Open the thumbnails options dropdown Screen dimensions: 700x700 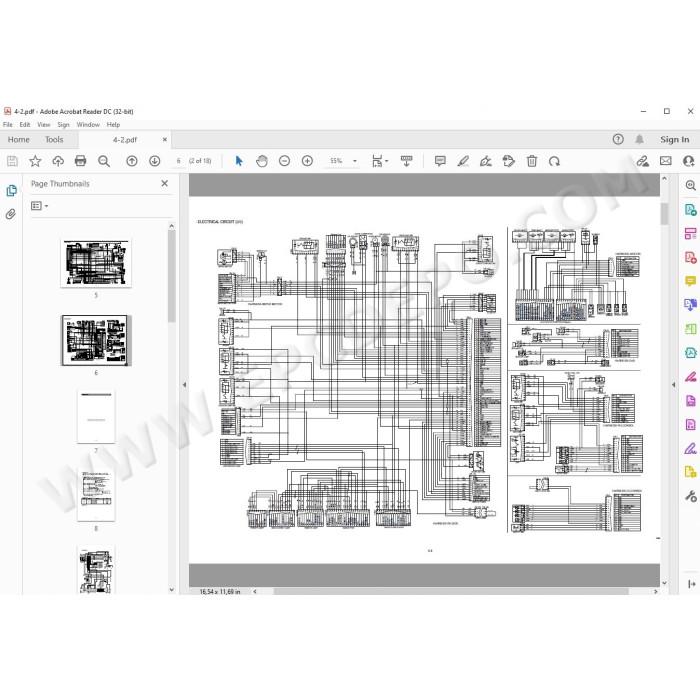[x=39, y=206]
